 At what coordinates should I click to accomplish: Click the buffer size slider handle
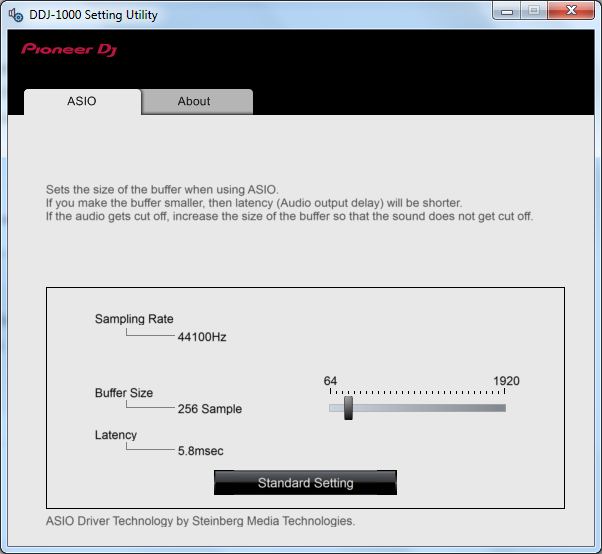pos(348,408)
